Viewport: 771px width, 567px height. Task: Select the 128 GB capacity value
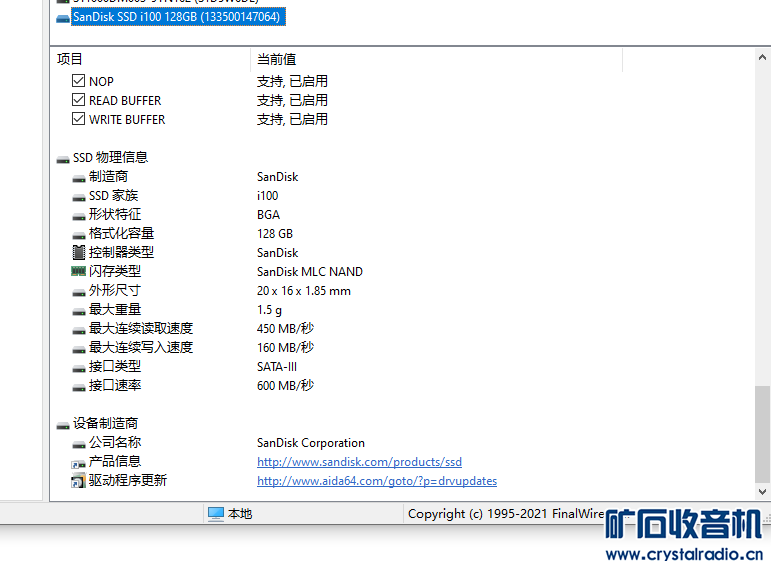[x=275, y=234]
